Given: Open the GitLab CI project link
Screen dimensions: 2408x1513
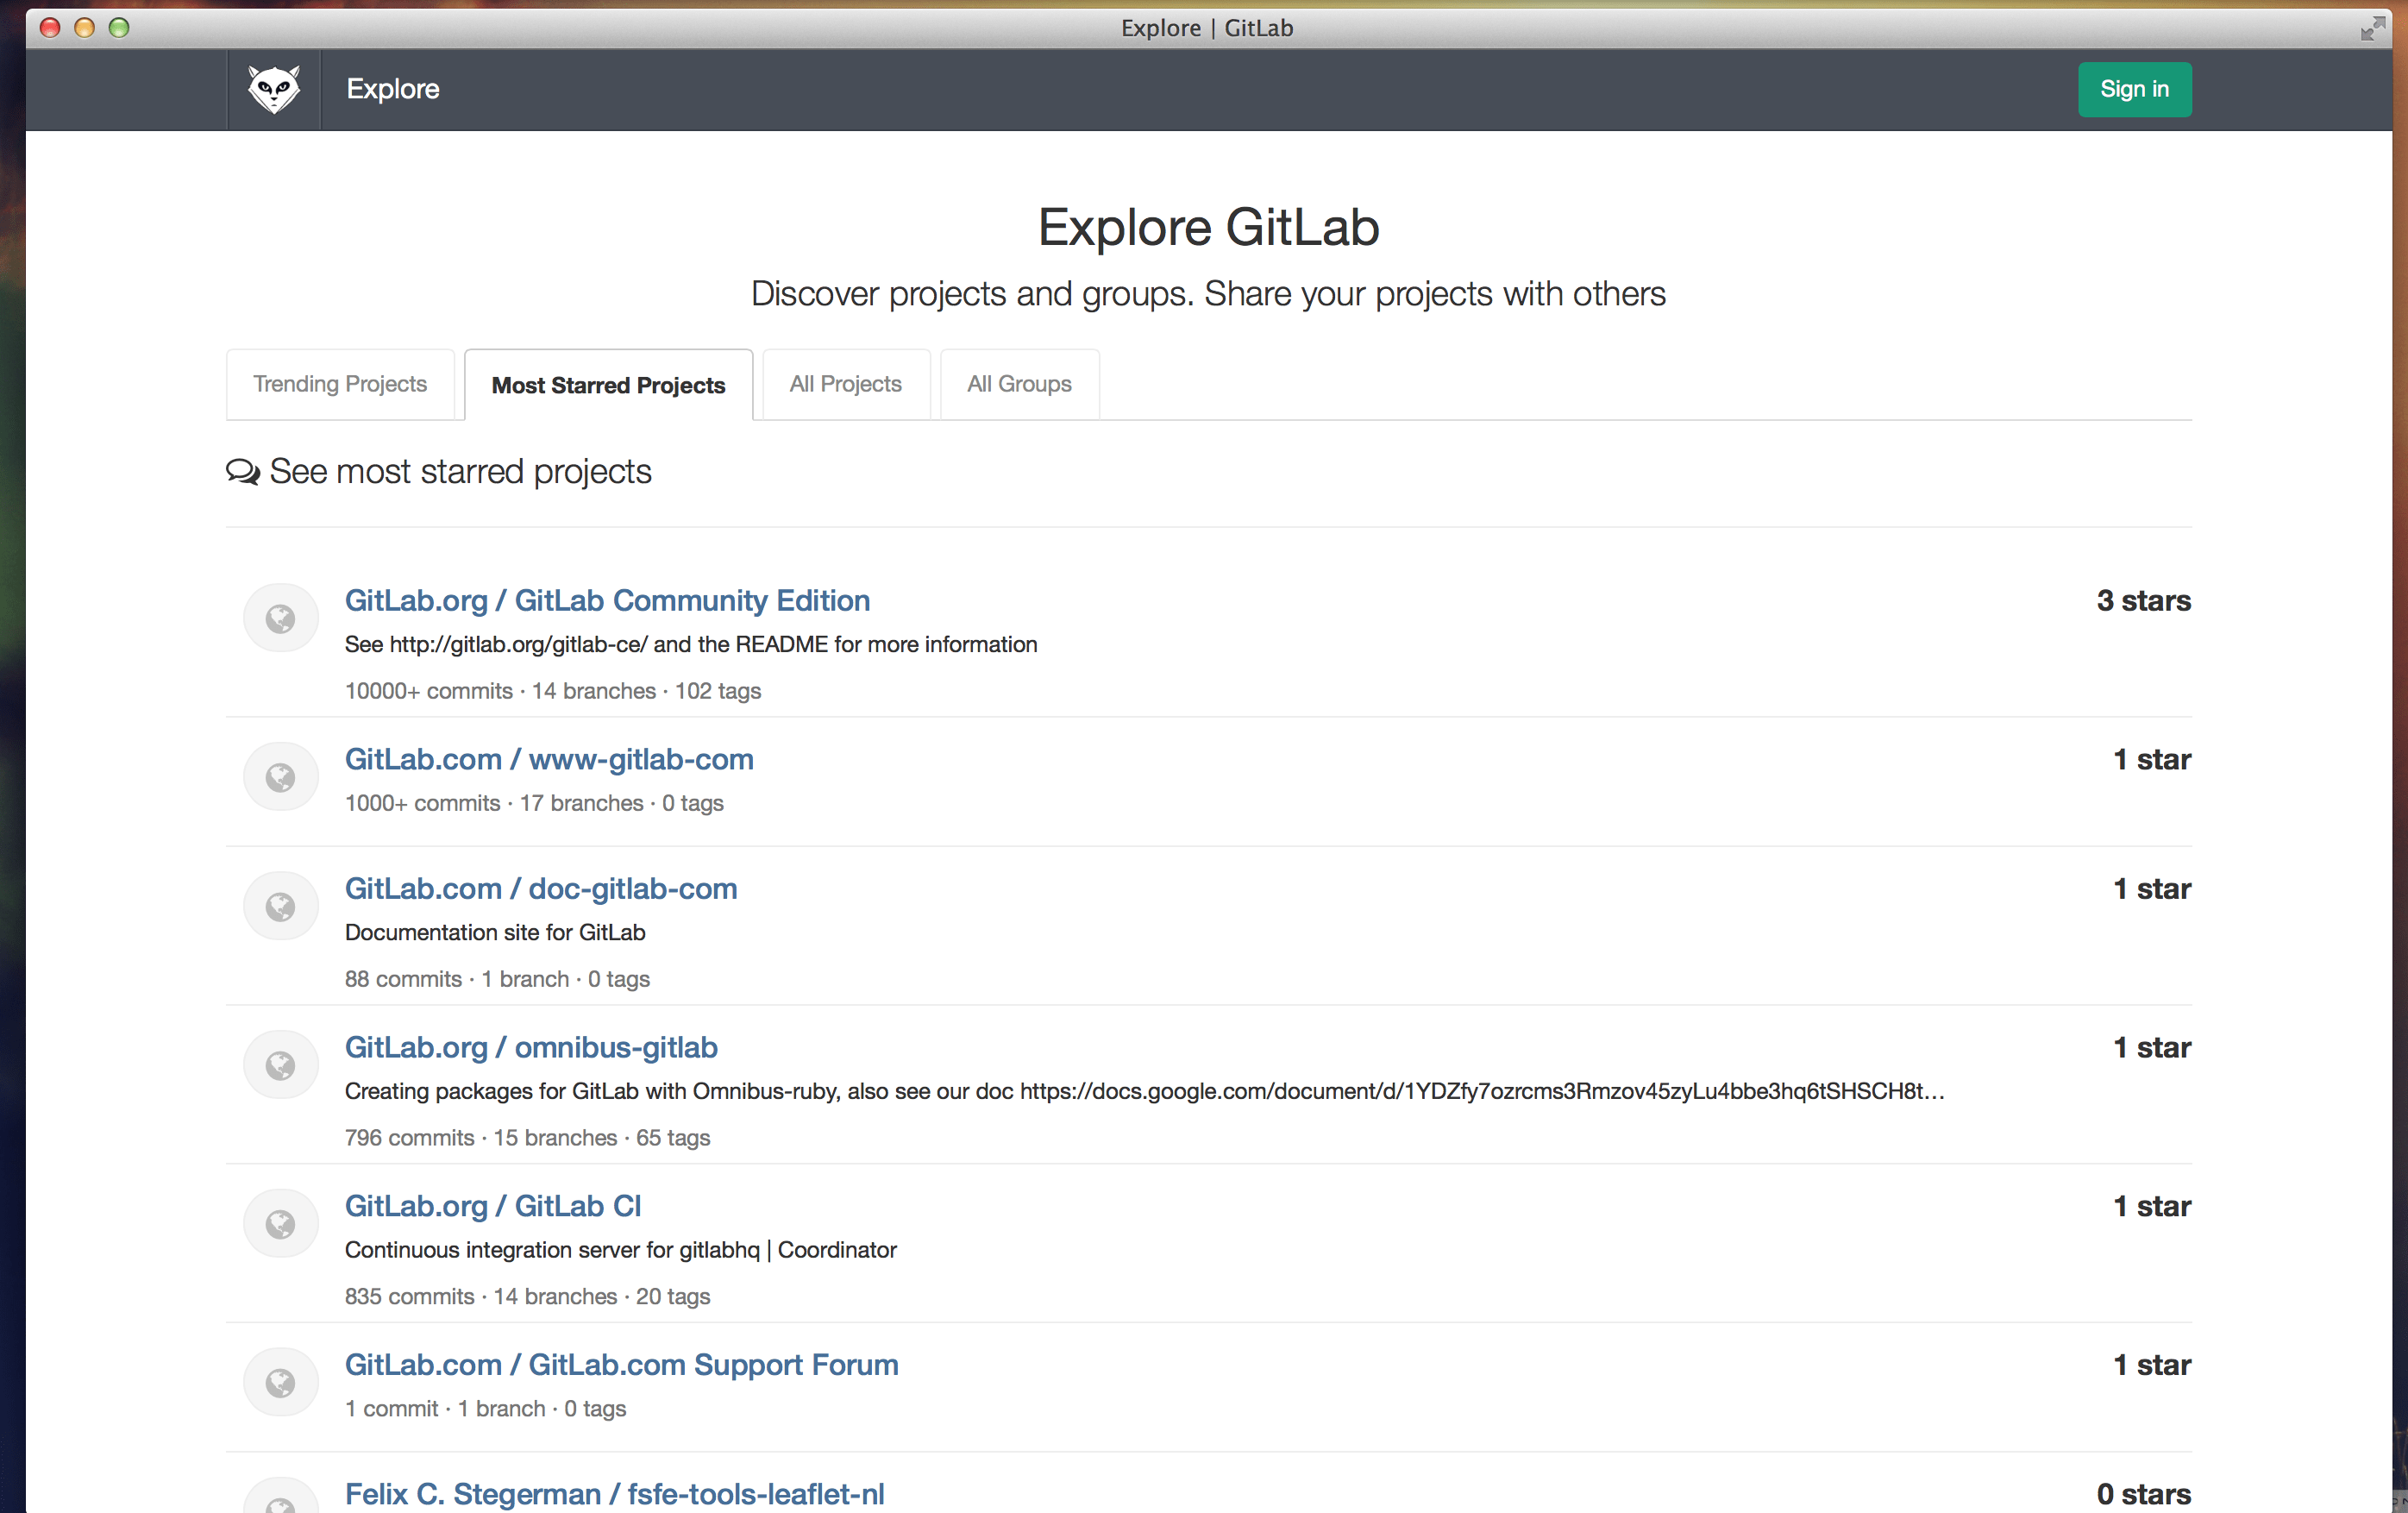Looking at the screenshot, I should [x=493, y=1206].
